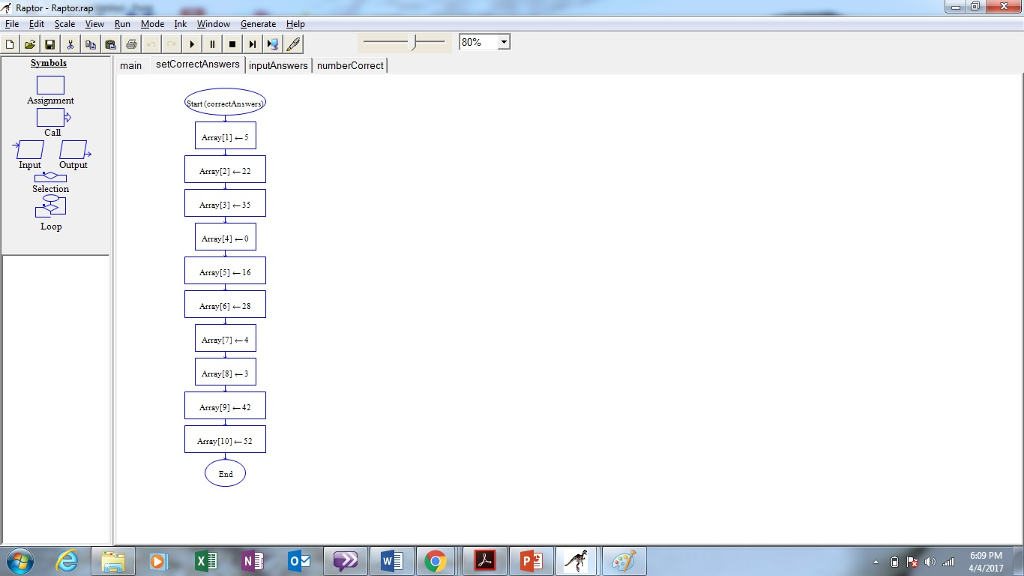Activate the Ink pen tool
The width and height of the screenshot is (1024, 576).
tap(292, 43)
